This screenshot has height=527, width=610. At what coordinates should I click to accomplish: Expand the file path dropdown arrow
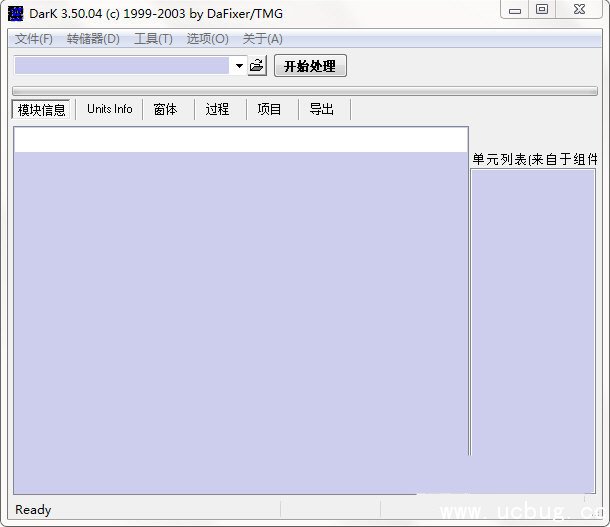(239, 66)
